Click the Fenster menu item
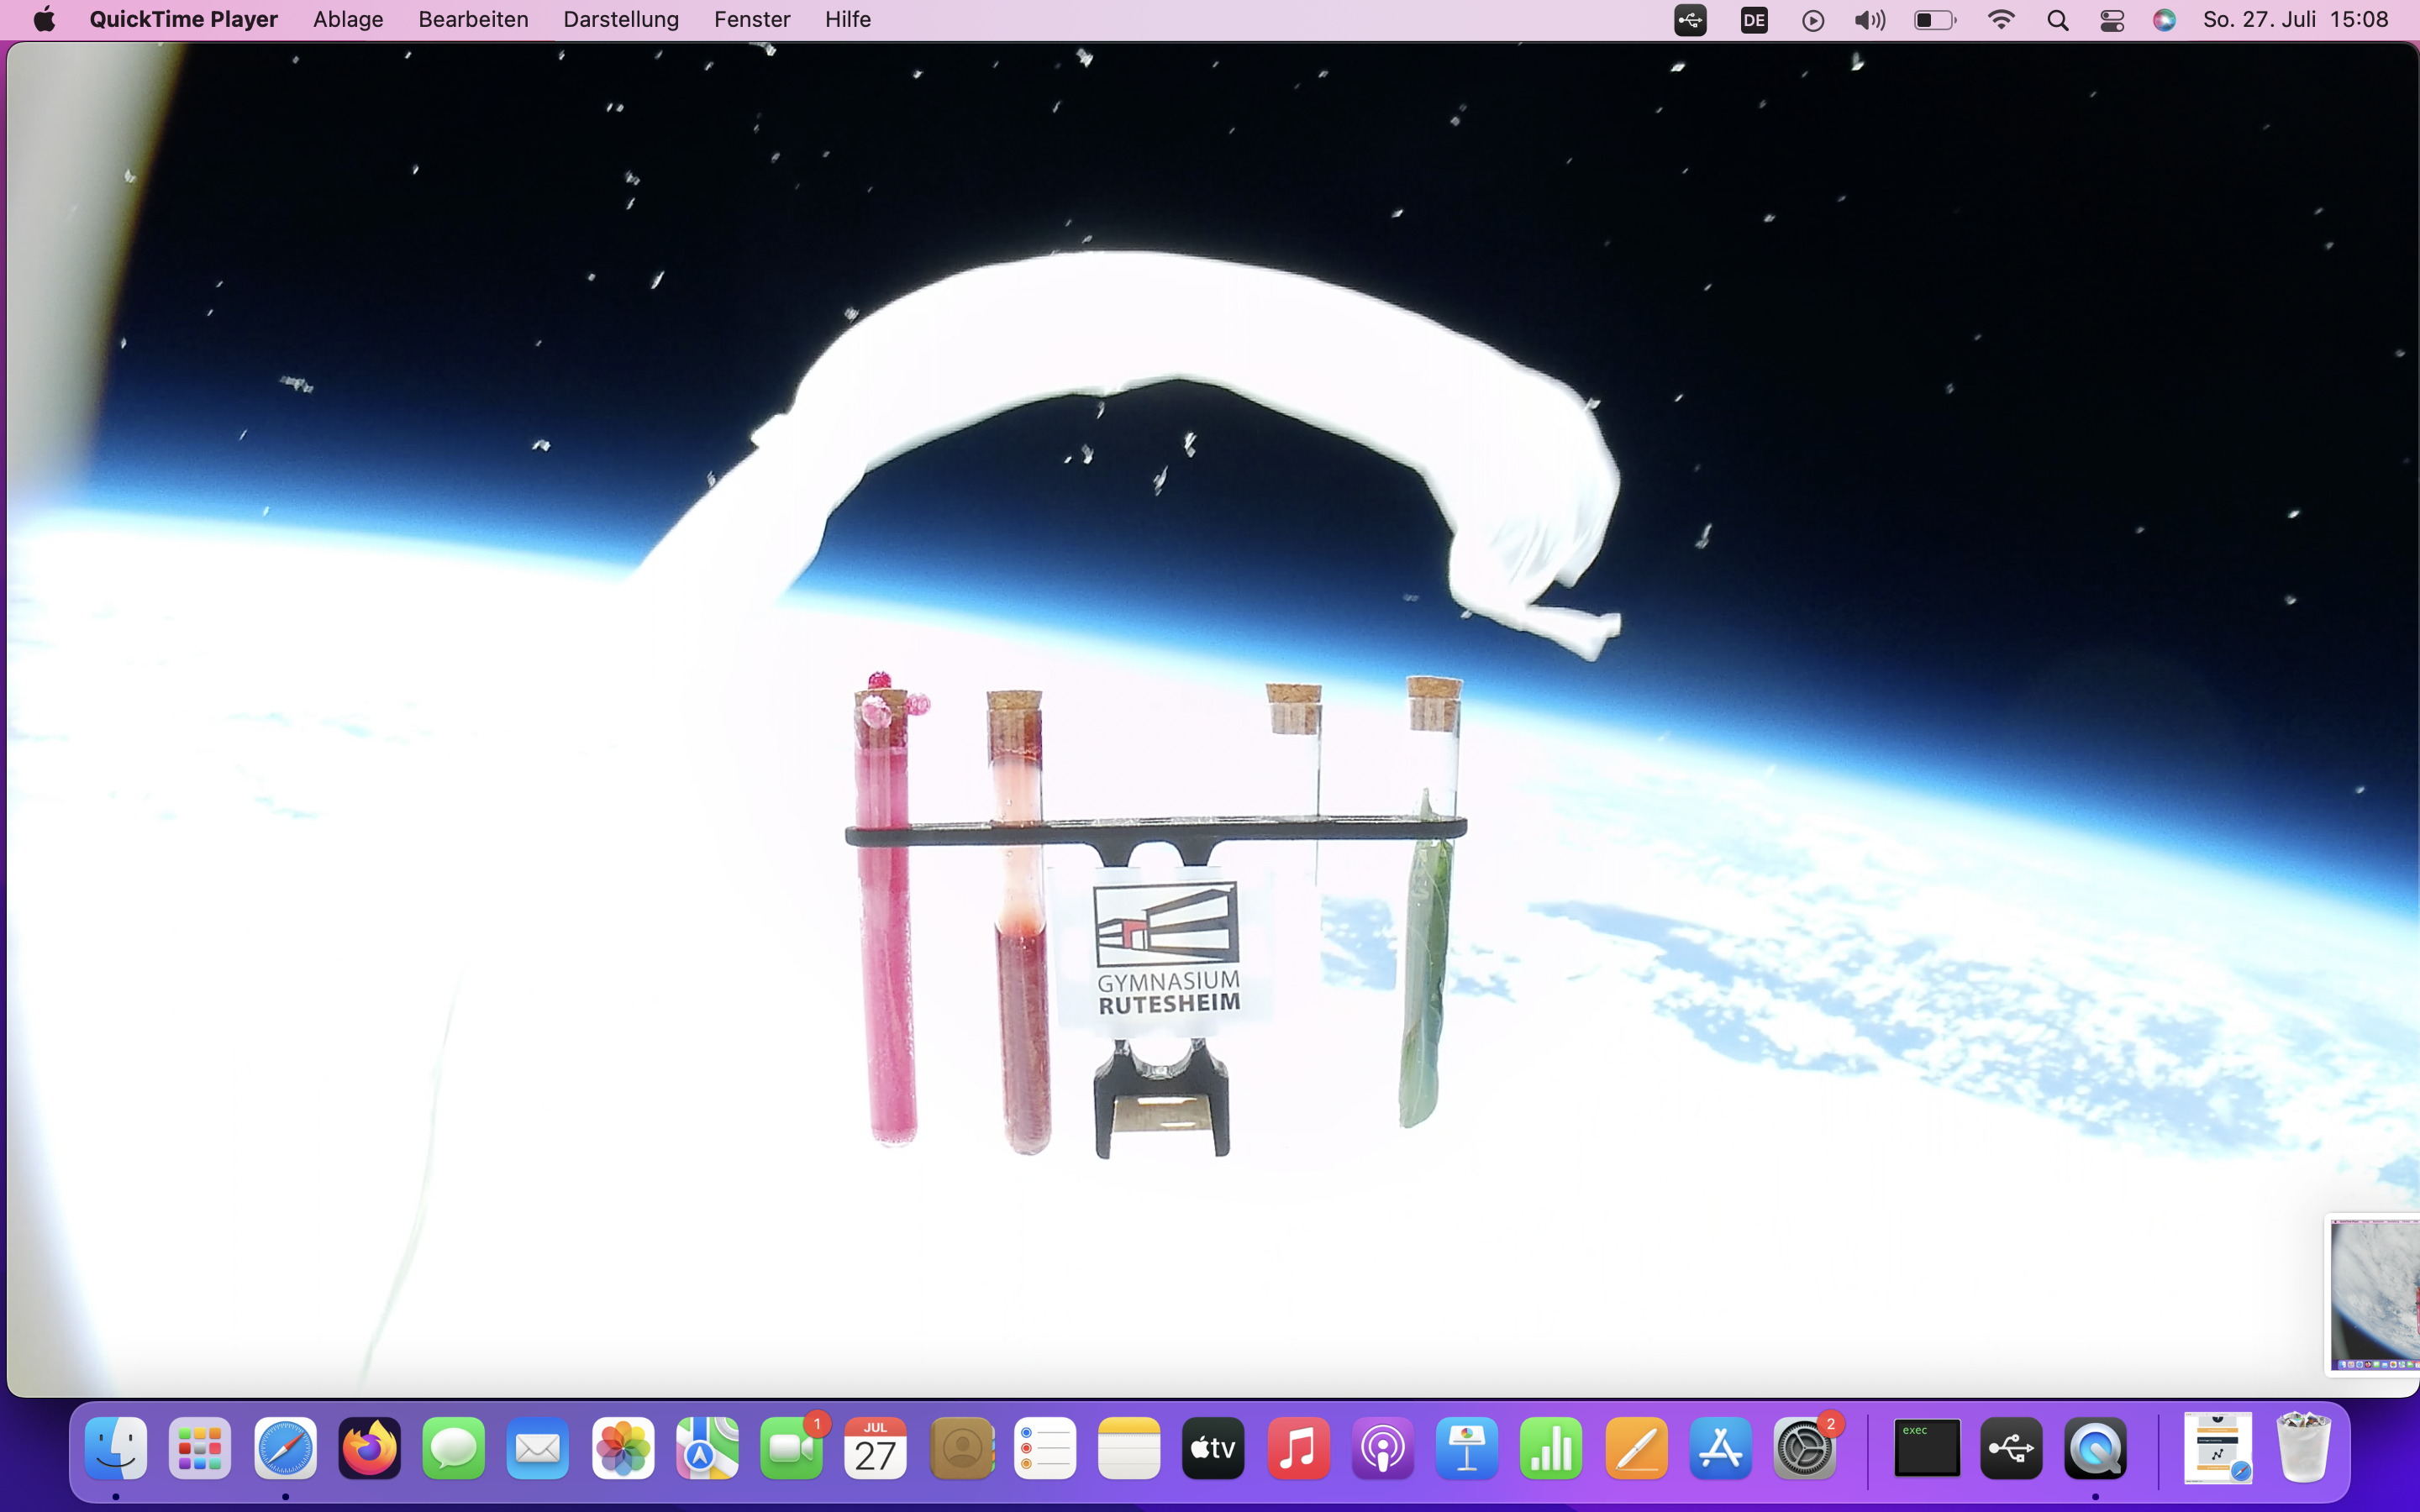Image resolution: width=2420 pixels, height=1512 pixels. [752, 20]
